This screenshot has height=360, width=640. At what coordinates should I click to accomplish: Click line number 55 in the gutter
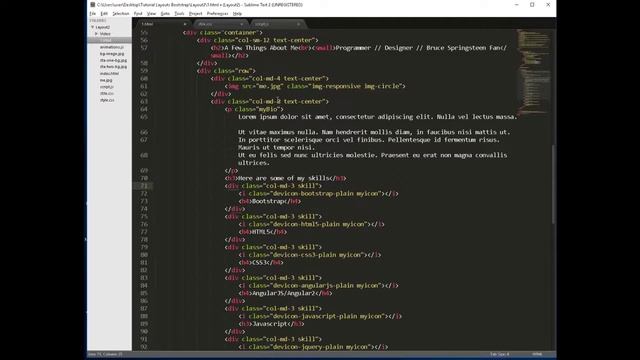[x=144, y=33]
